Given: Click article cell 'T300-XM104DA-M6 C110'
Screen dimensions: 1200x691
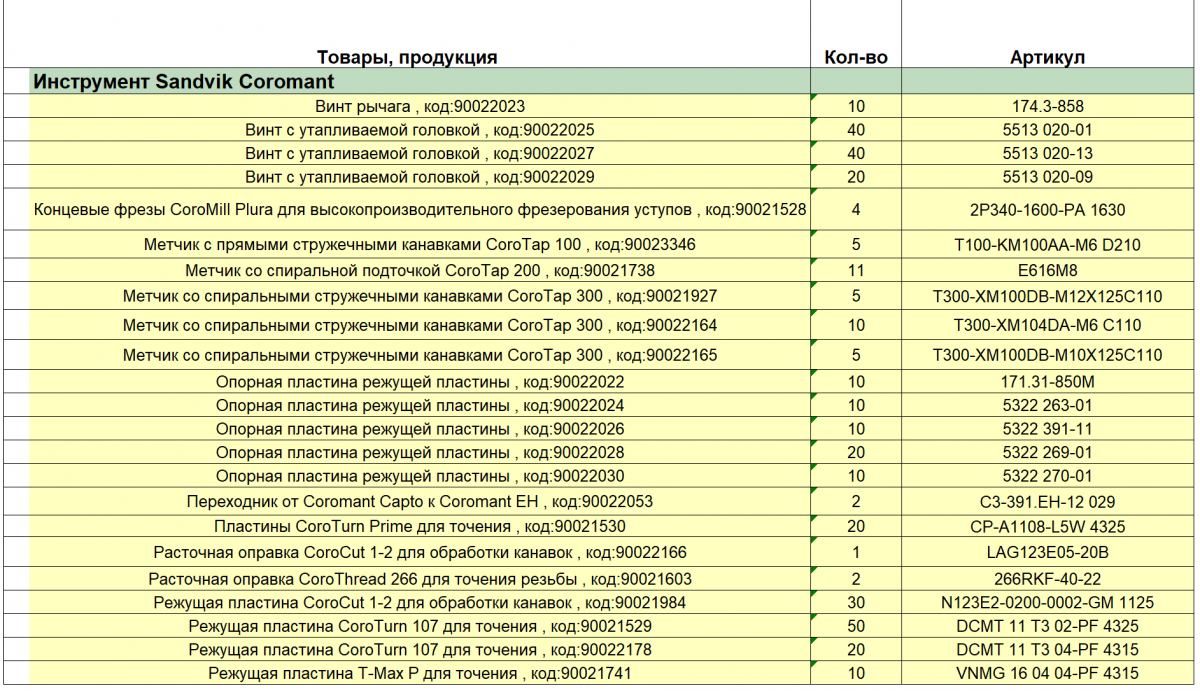Looking at the screenshot, I should coord(1048,326).
